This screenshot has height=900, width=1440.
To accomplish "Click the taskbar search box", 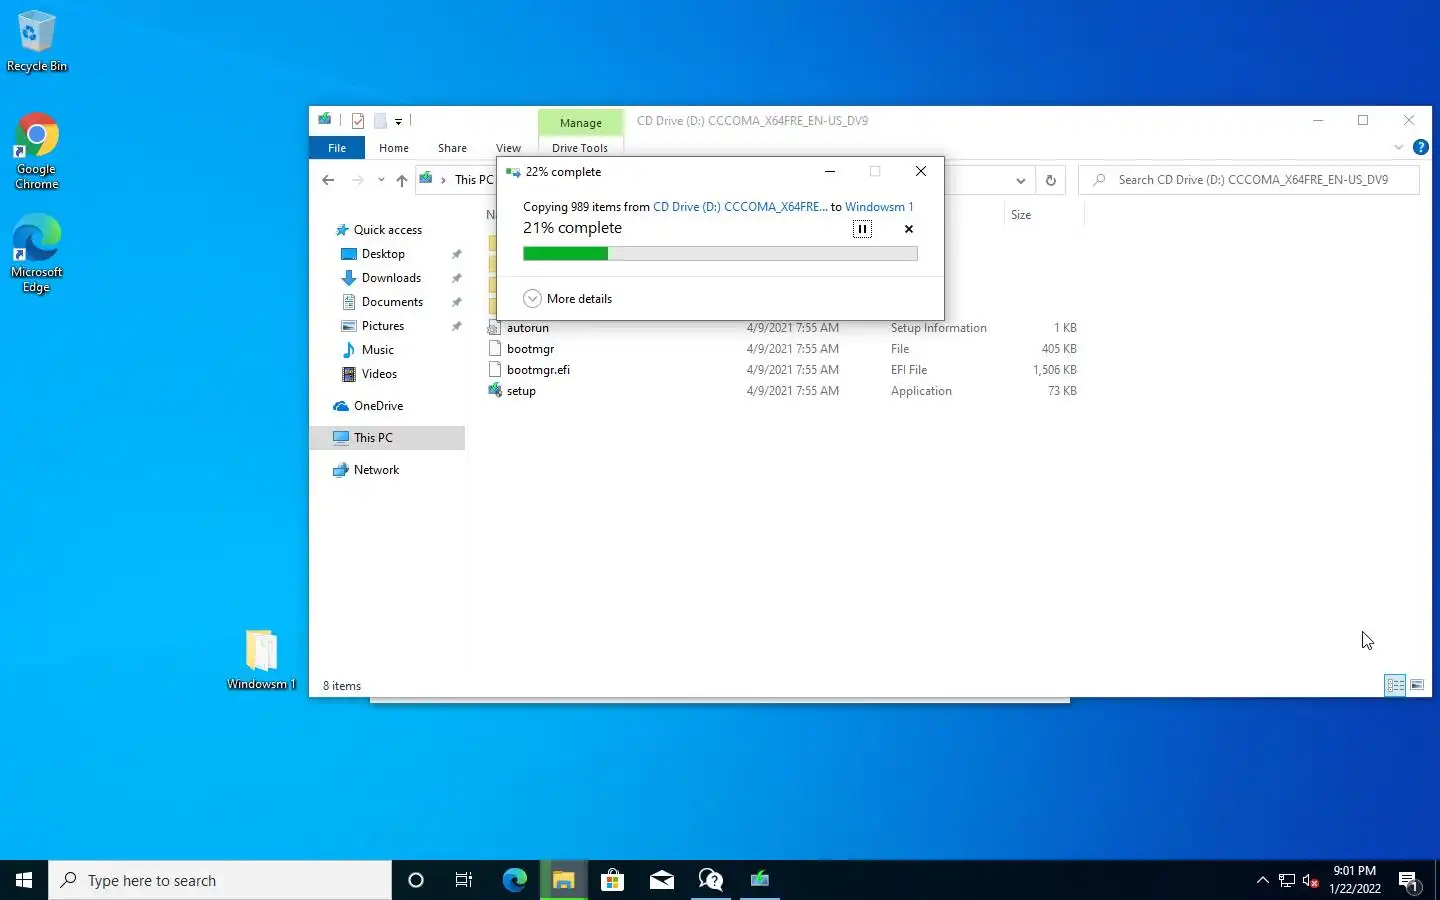I will 220,880.
